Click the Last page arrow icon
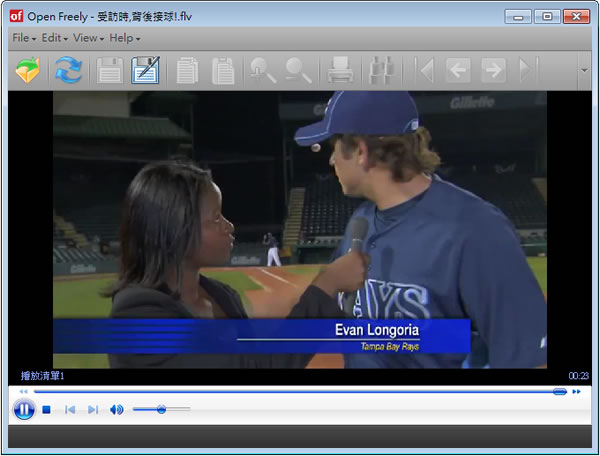 tap(528, 70)
